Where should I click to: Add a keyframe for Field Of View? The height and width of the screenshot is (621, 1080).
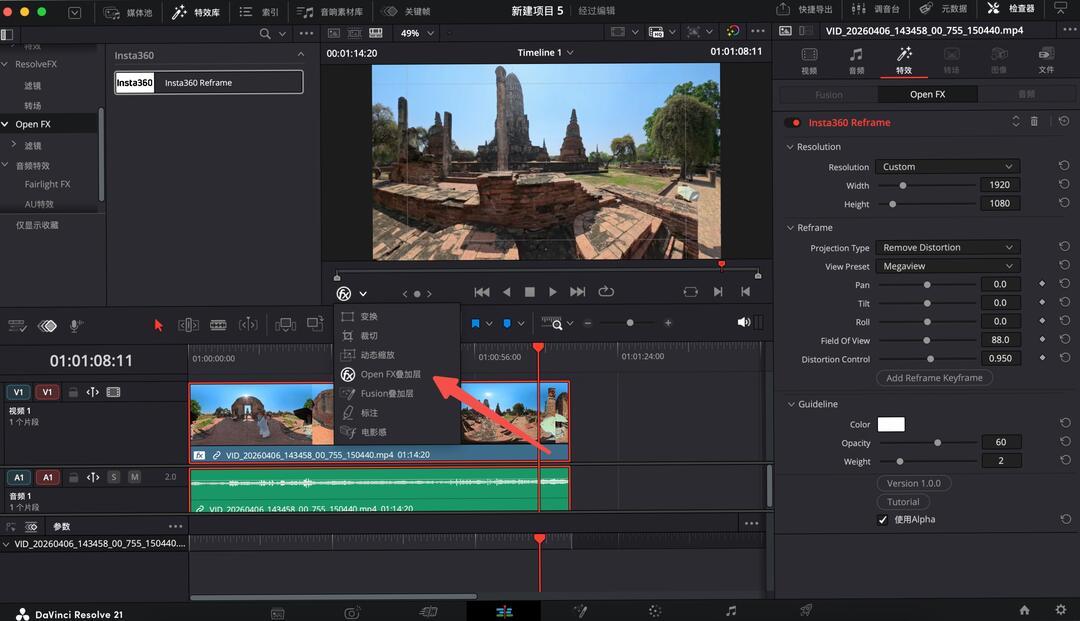tap(1042, 339)
